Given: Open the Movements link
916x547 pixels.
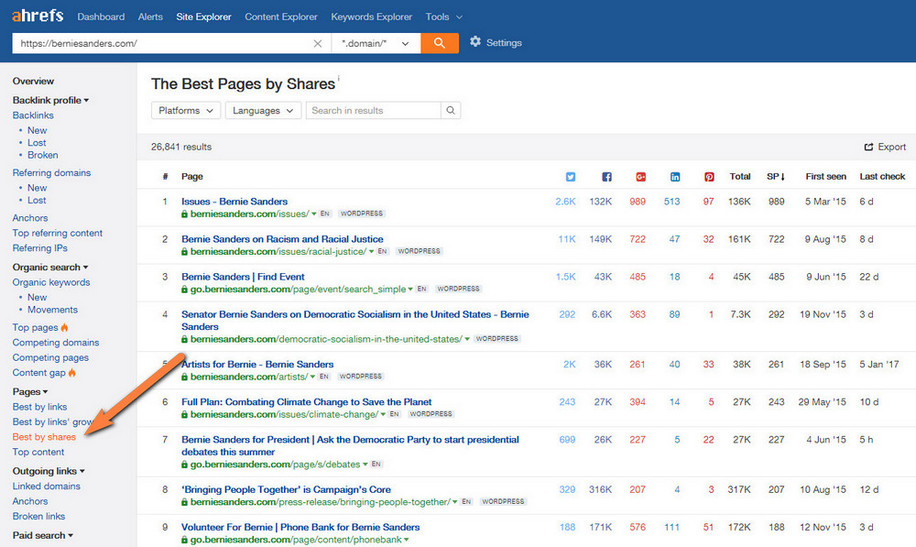Looking at the screenshot, I should tap(53, 310).
